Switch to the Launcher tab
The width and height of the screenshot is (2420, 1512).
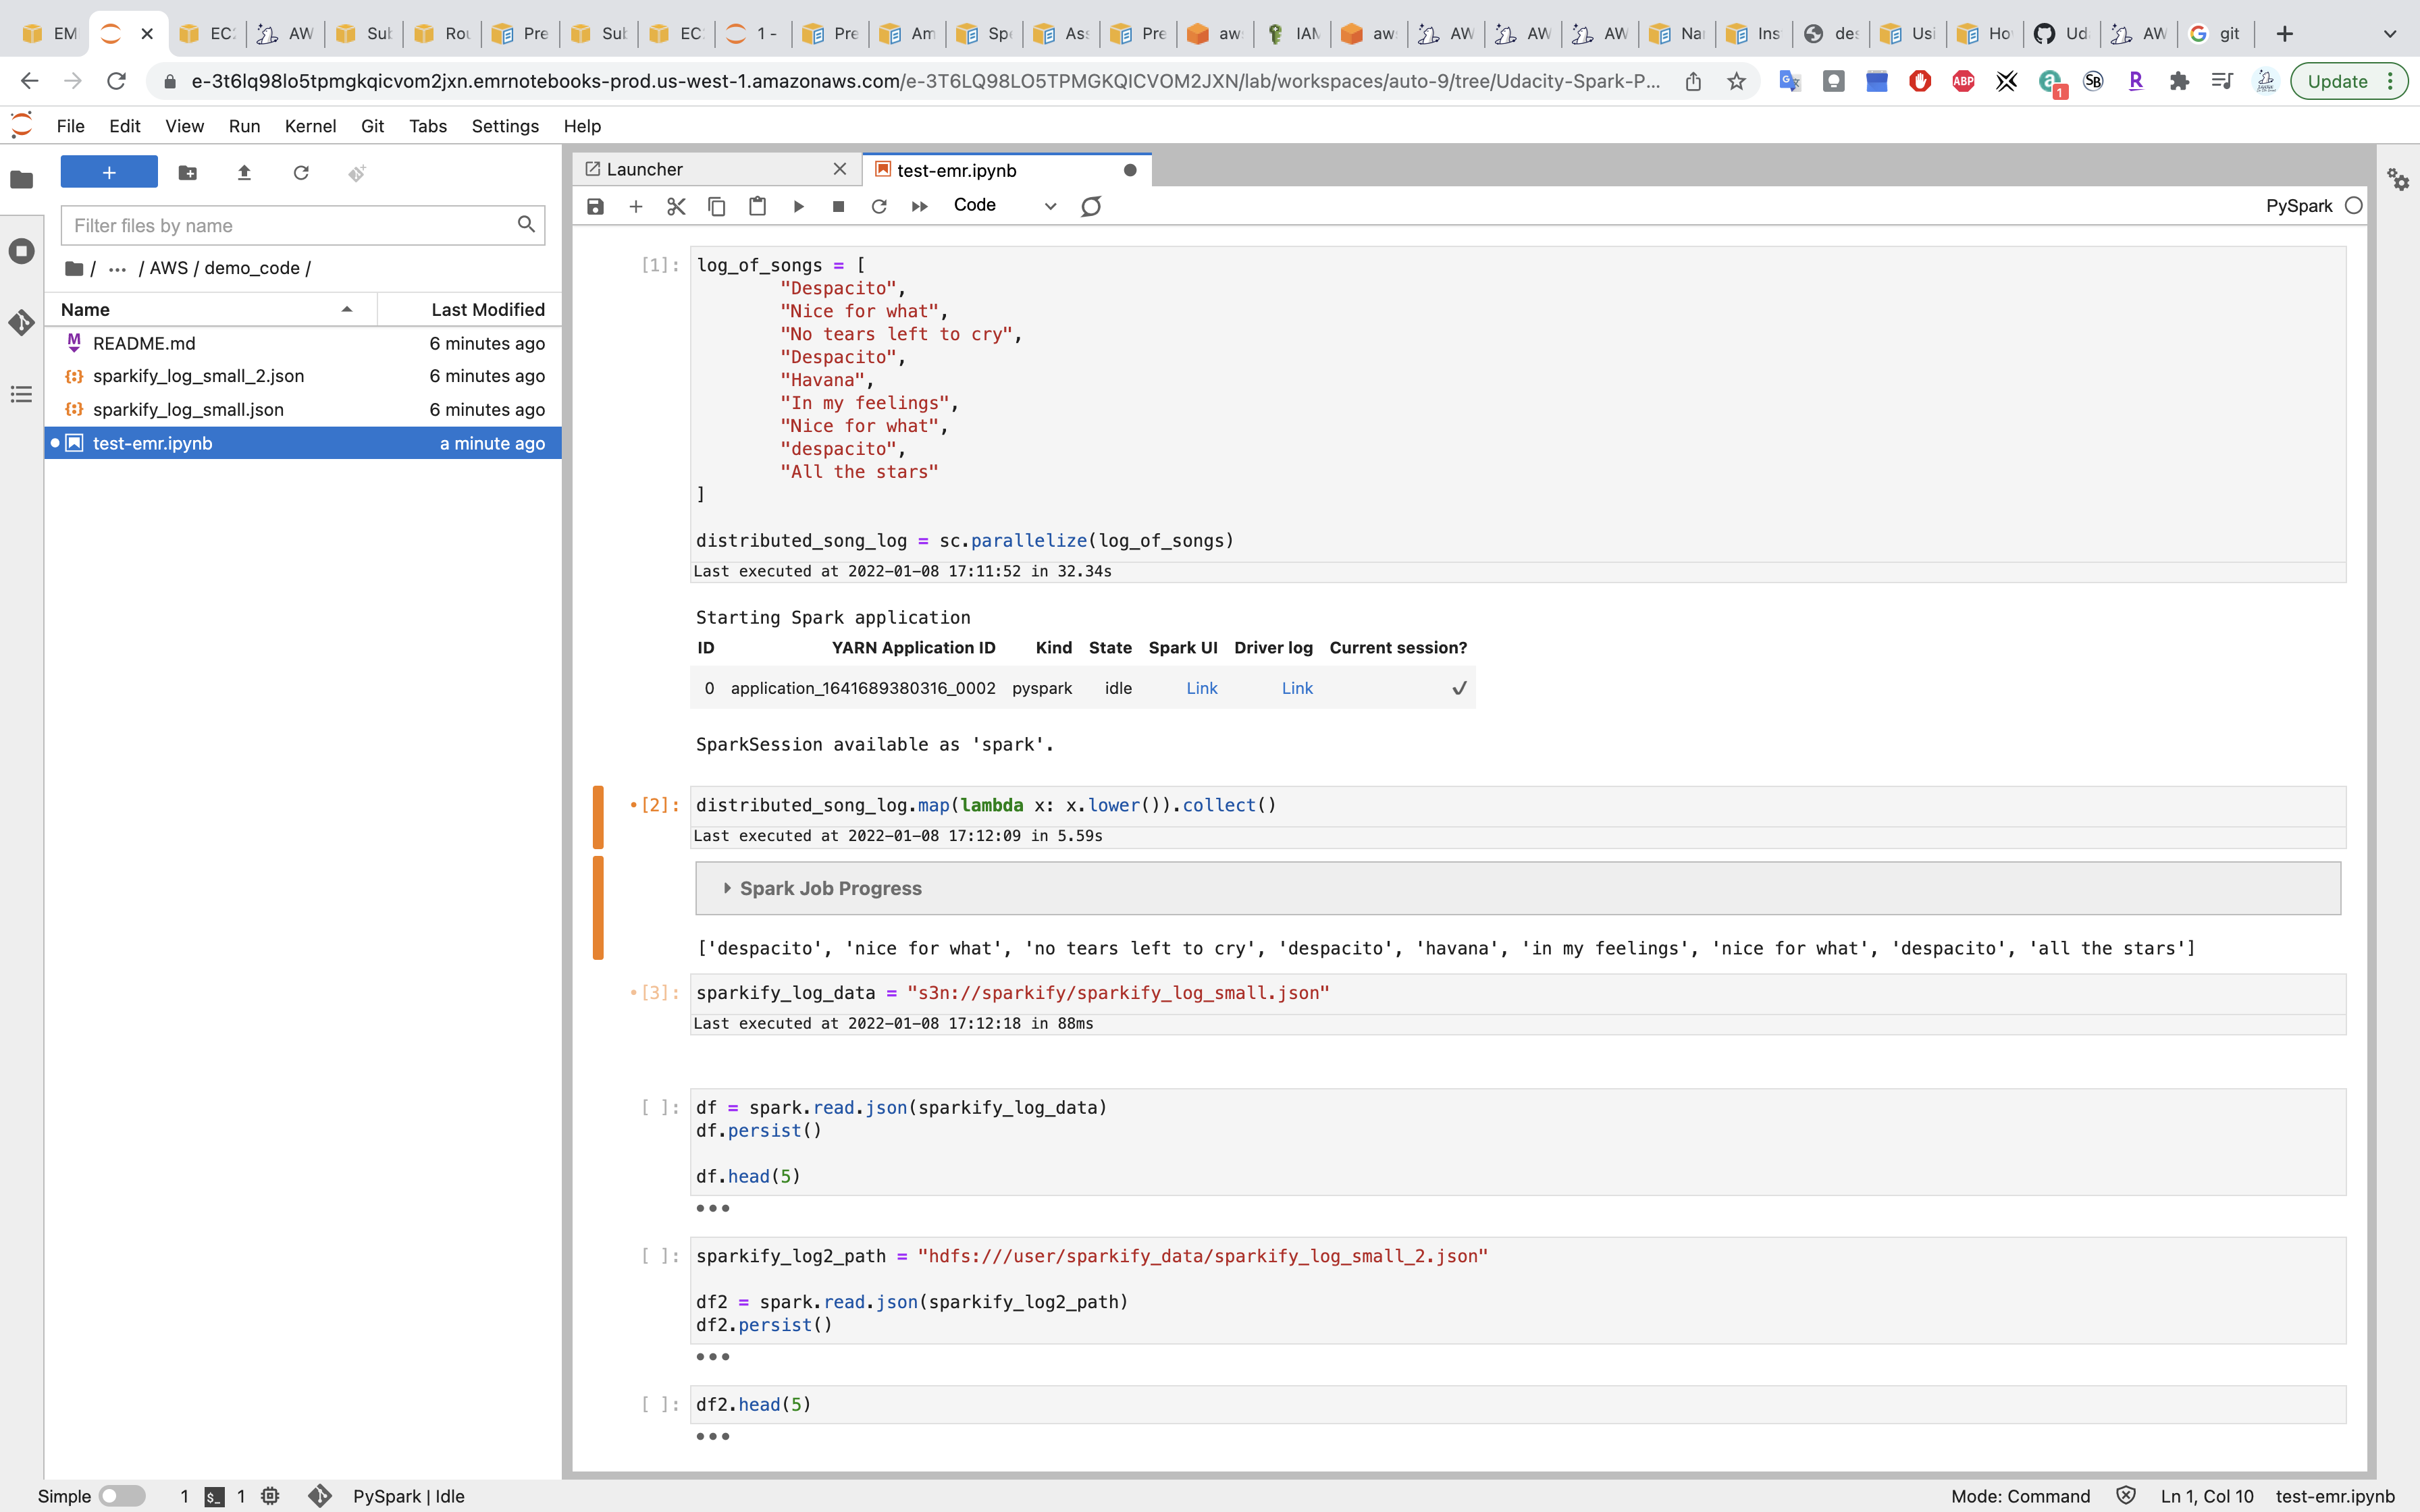pos(644,170)
